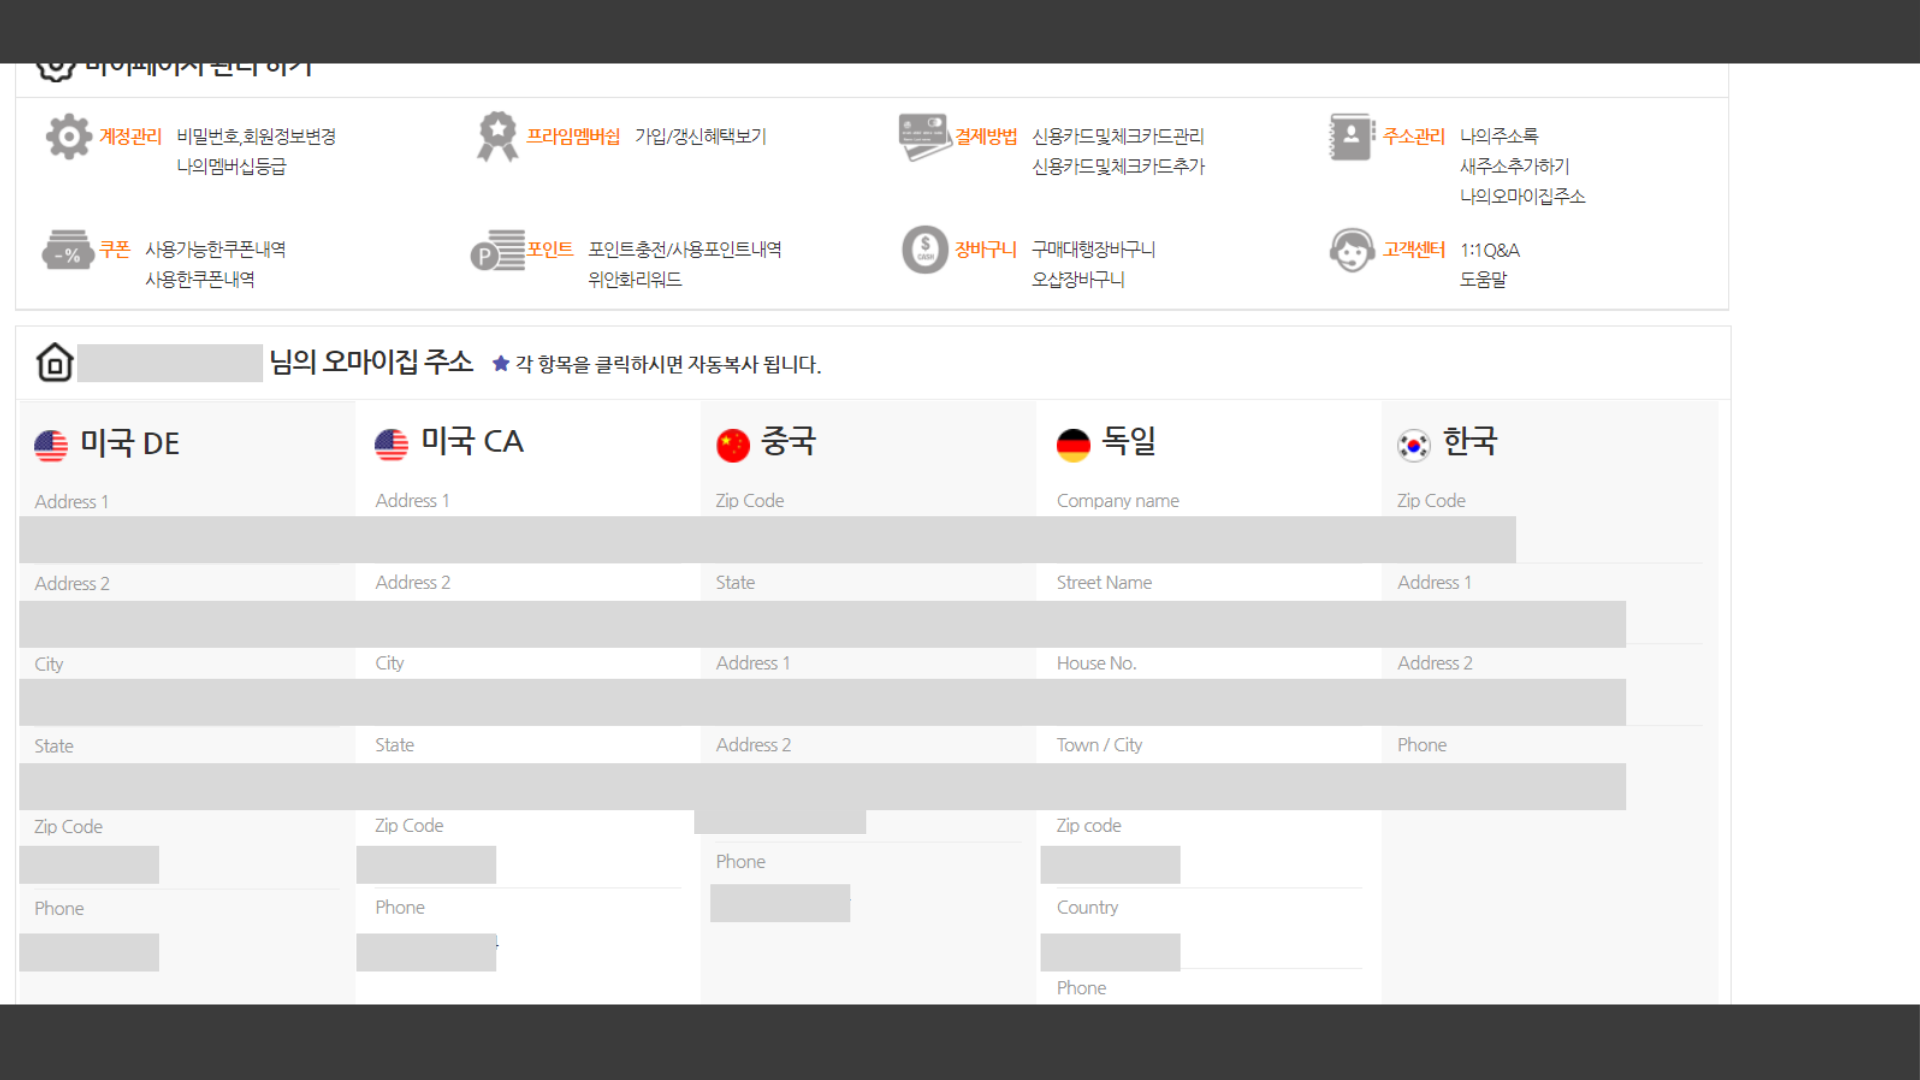Click the 고객센터 headset agent icon

(x=1352, y=250)
